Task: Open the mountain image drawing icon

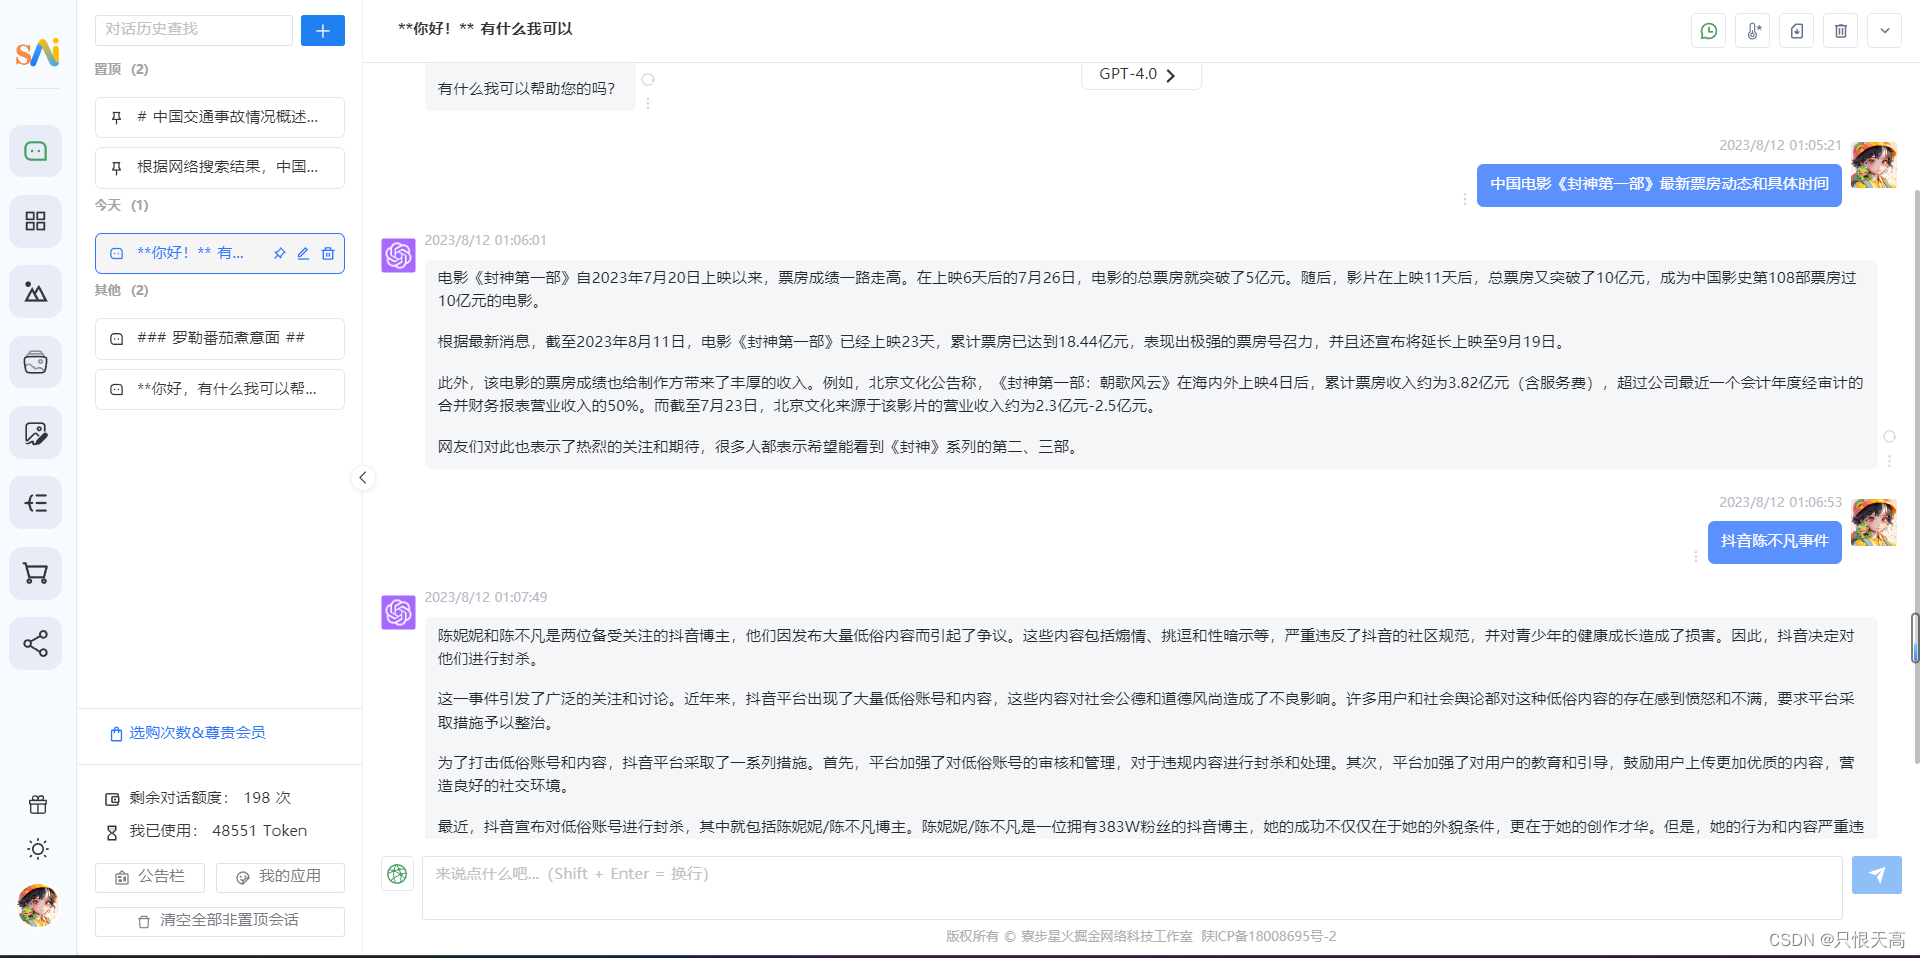Action: coord(36,292)
